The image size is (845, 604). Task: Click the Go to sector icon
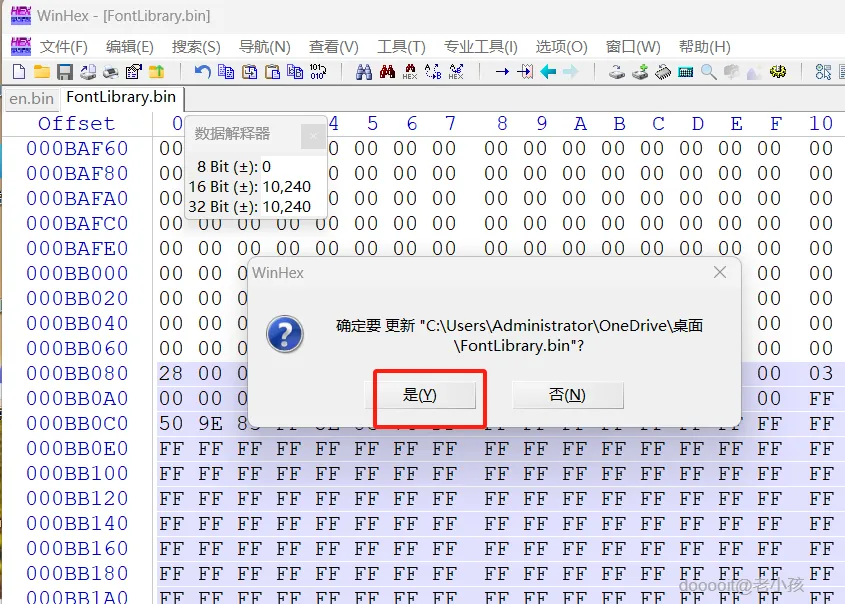point(525,71)
